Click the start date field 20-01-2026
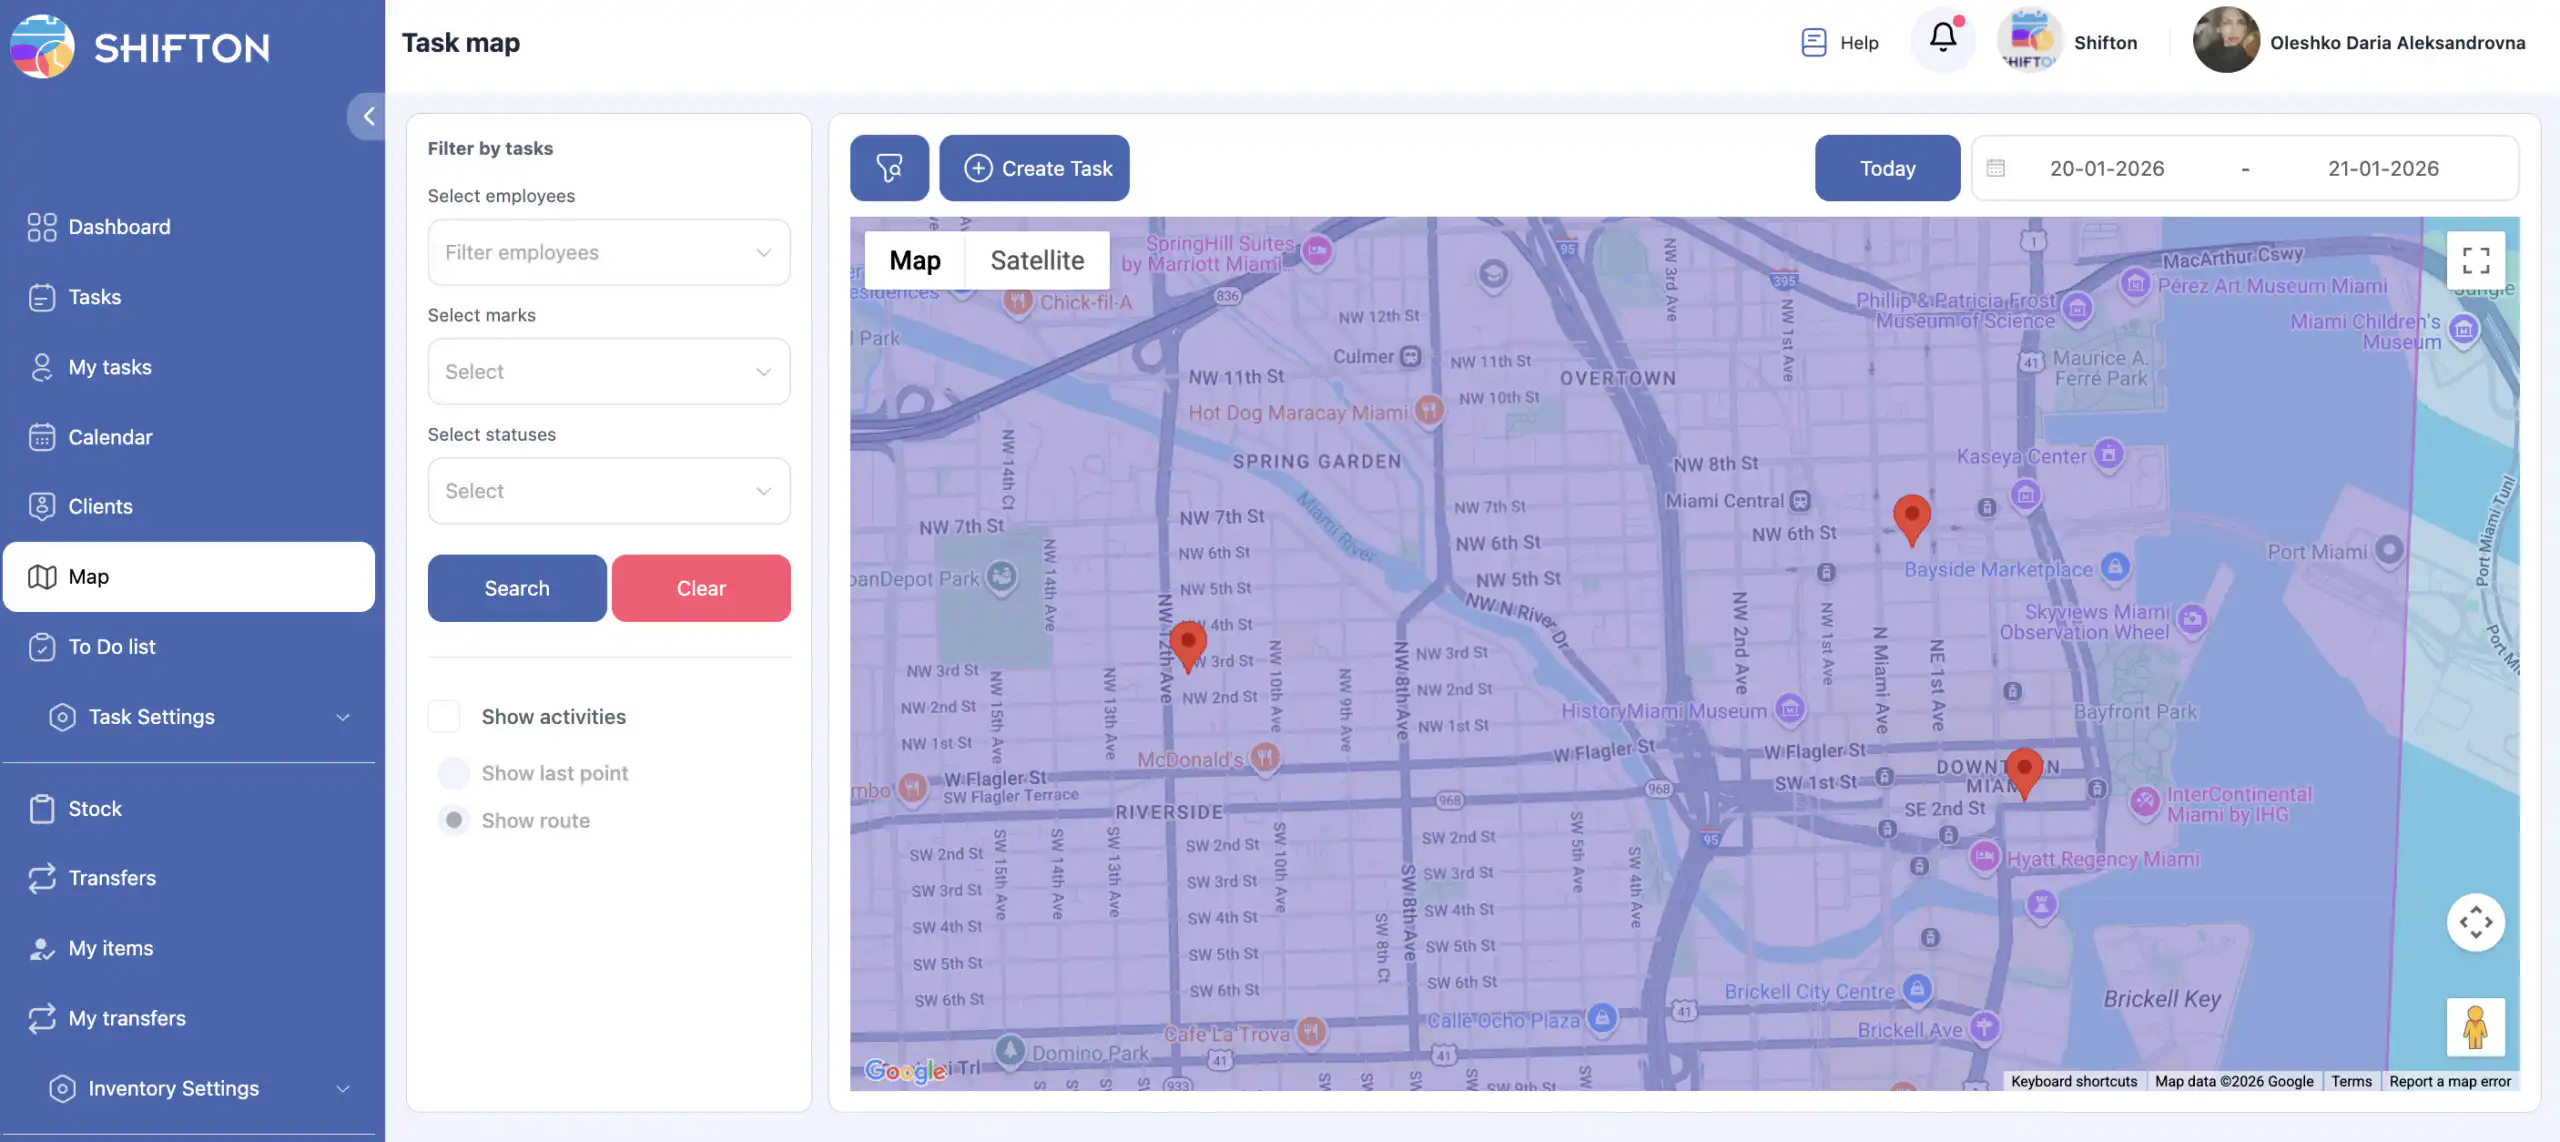Image resolution: width=2560 pixels, height=1142 pixels. (2106, 168)
